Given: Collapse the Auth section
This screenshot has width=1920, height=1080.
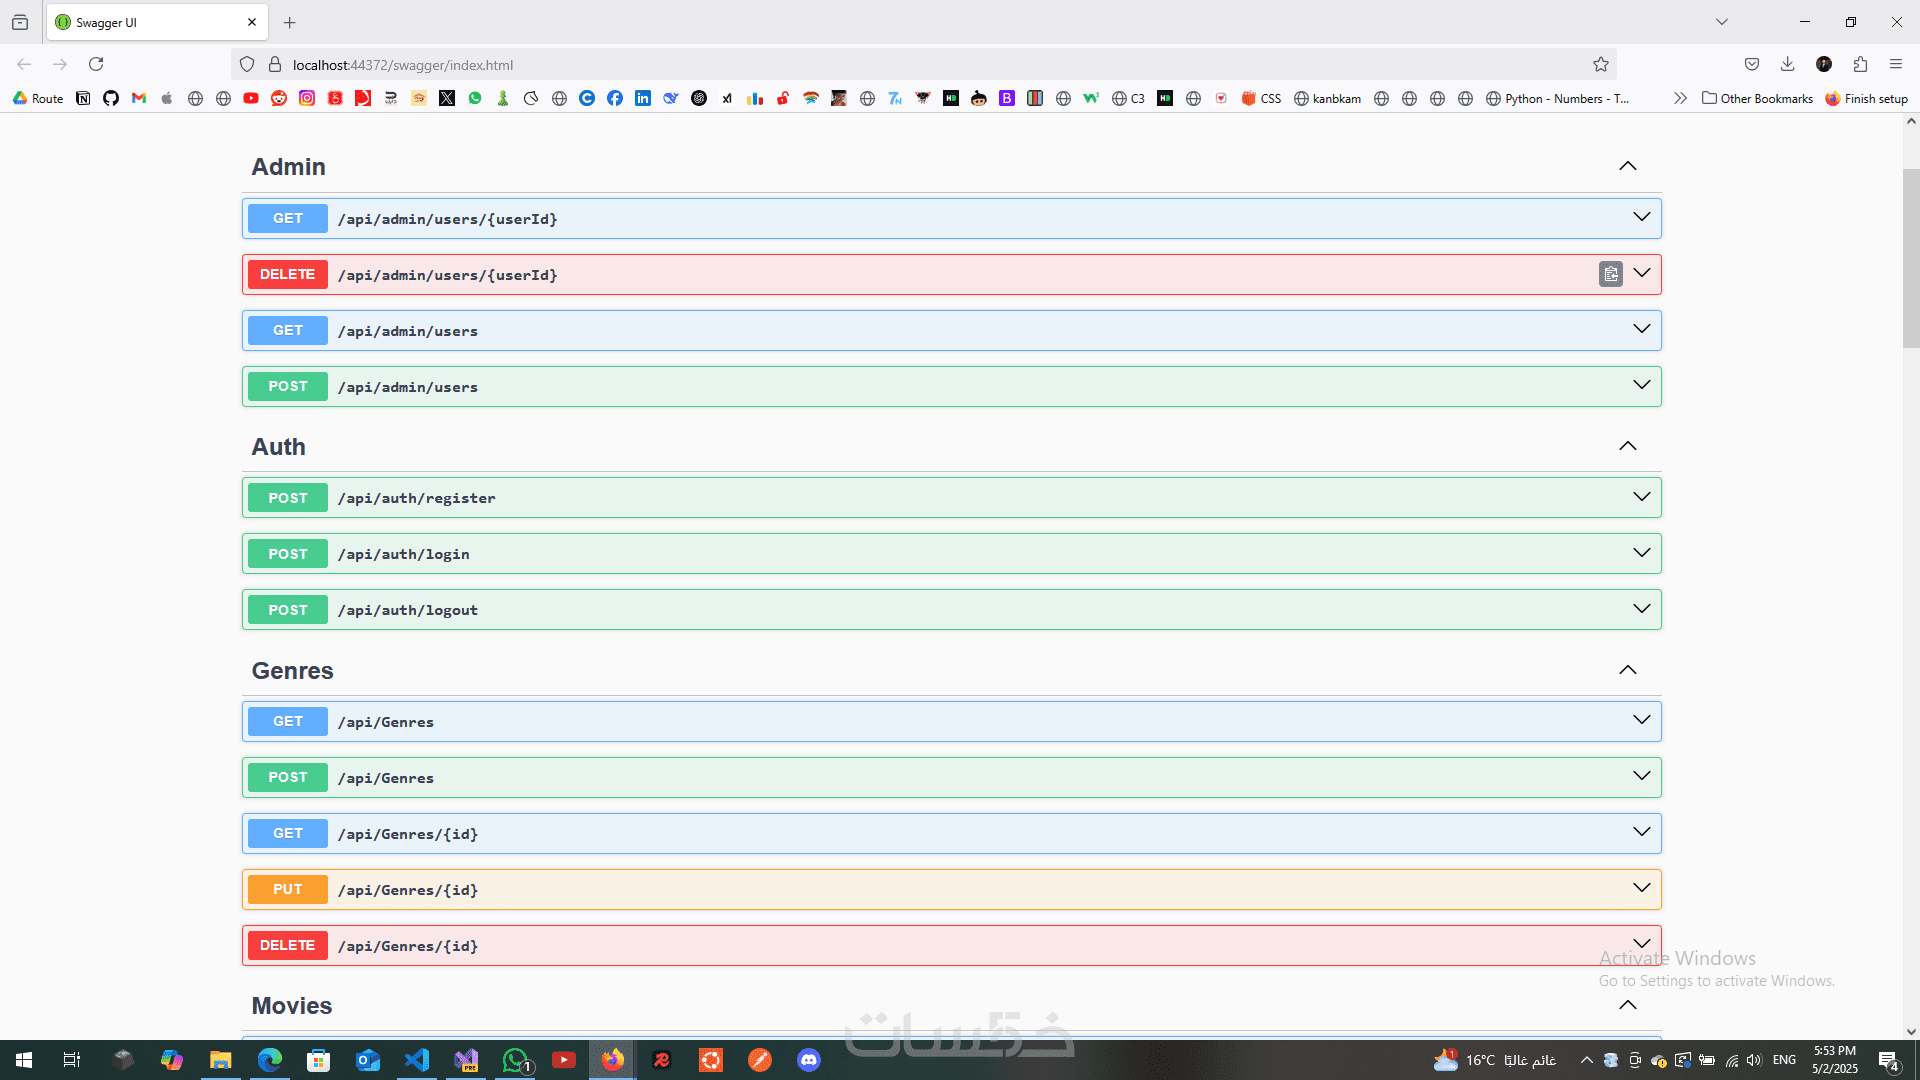Looking at the screenshot, I should pos(1627,446).
